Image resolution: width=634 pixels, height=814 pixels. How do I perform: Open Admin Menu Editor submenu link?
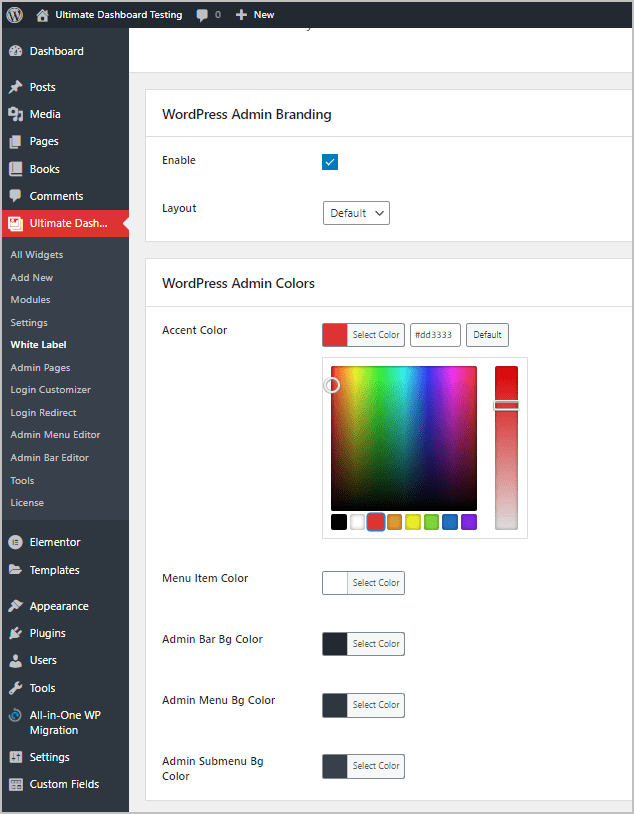point(55,435)
